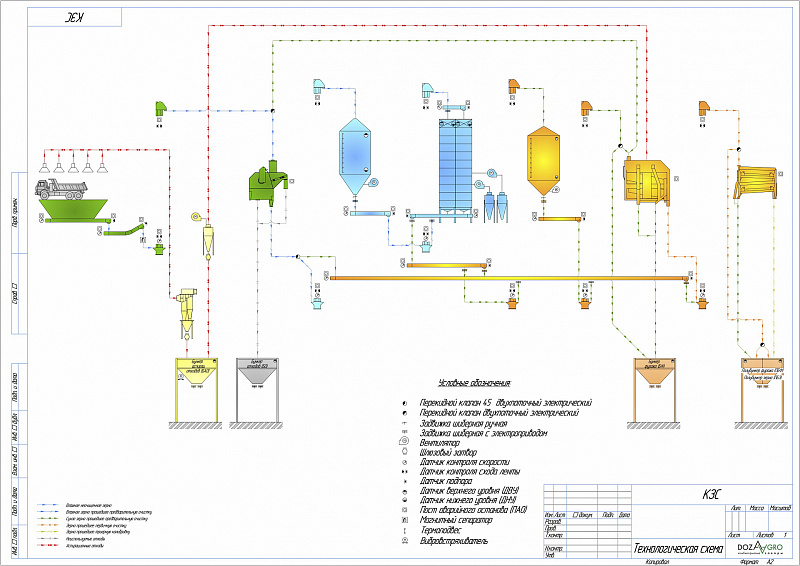Click the orange dashed line legend sample
The width and height of the screenshot is (800, 566).
[48, 525]
